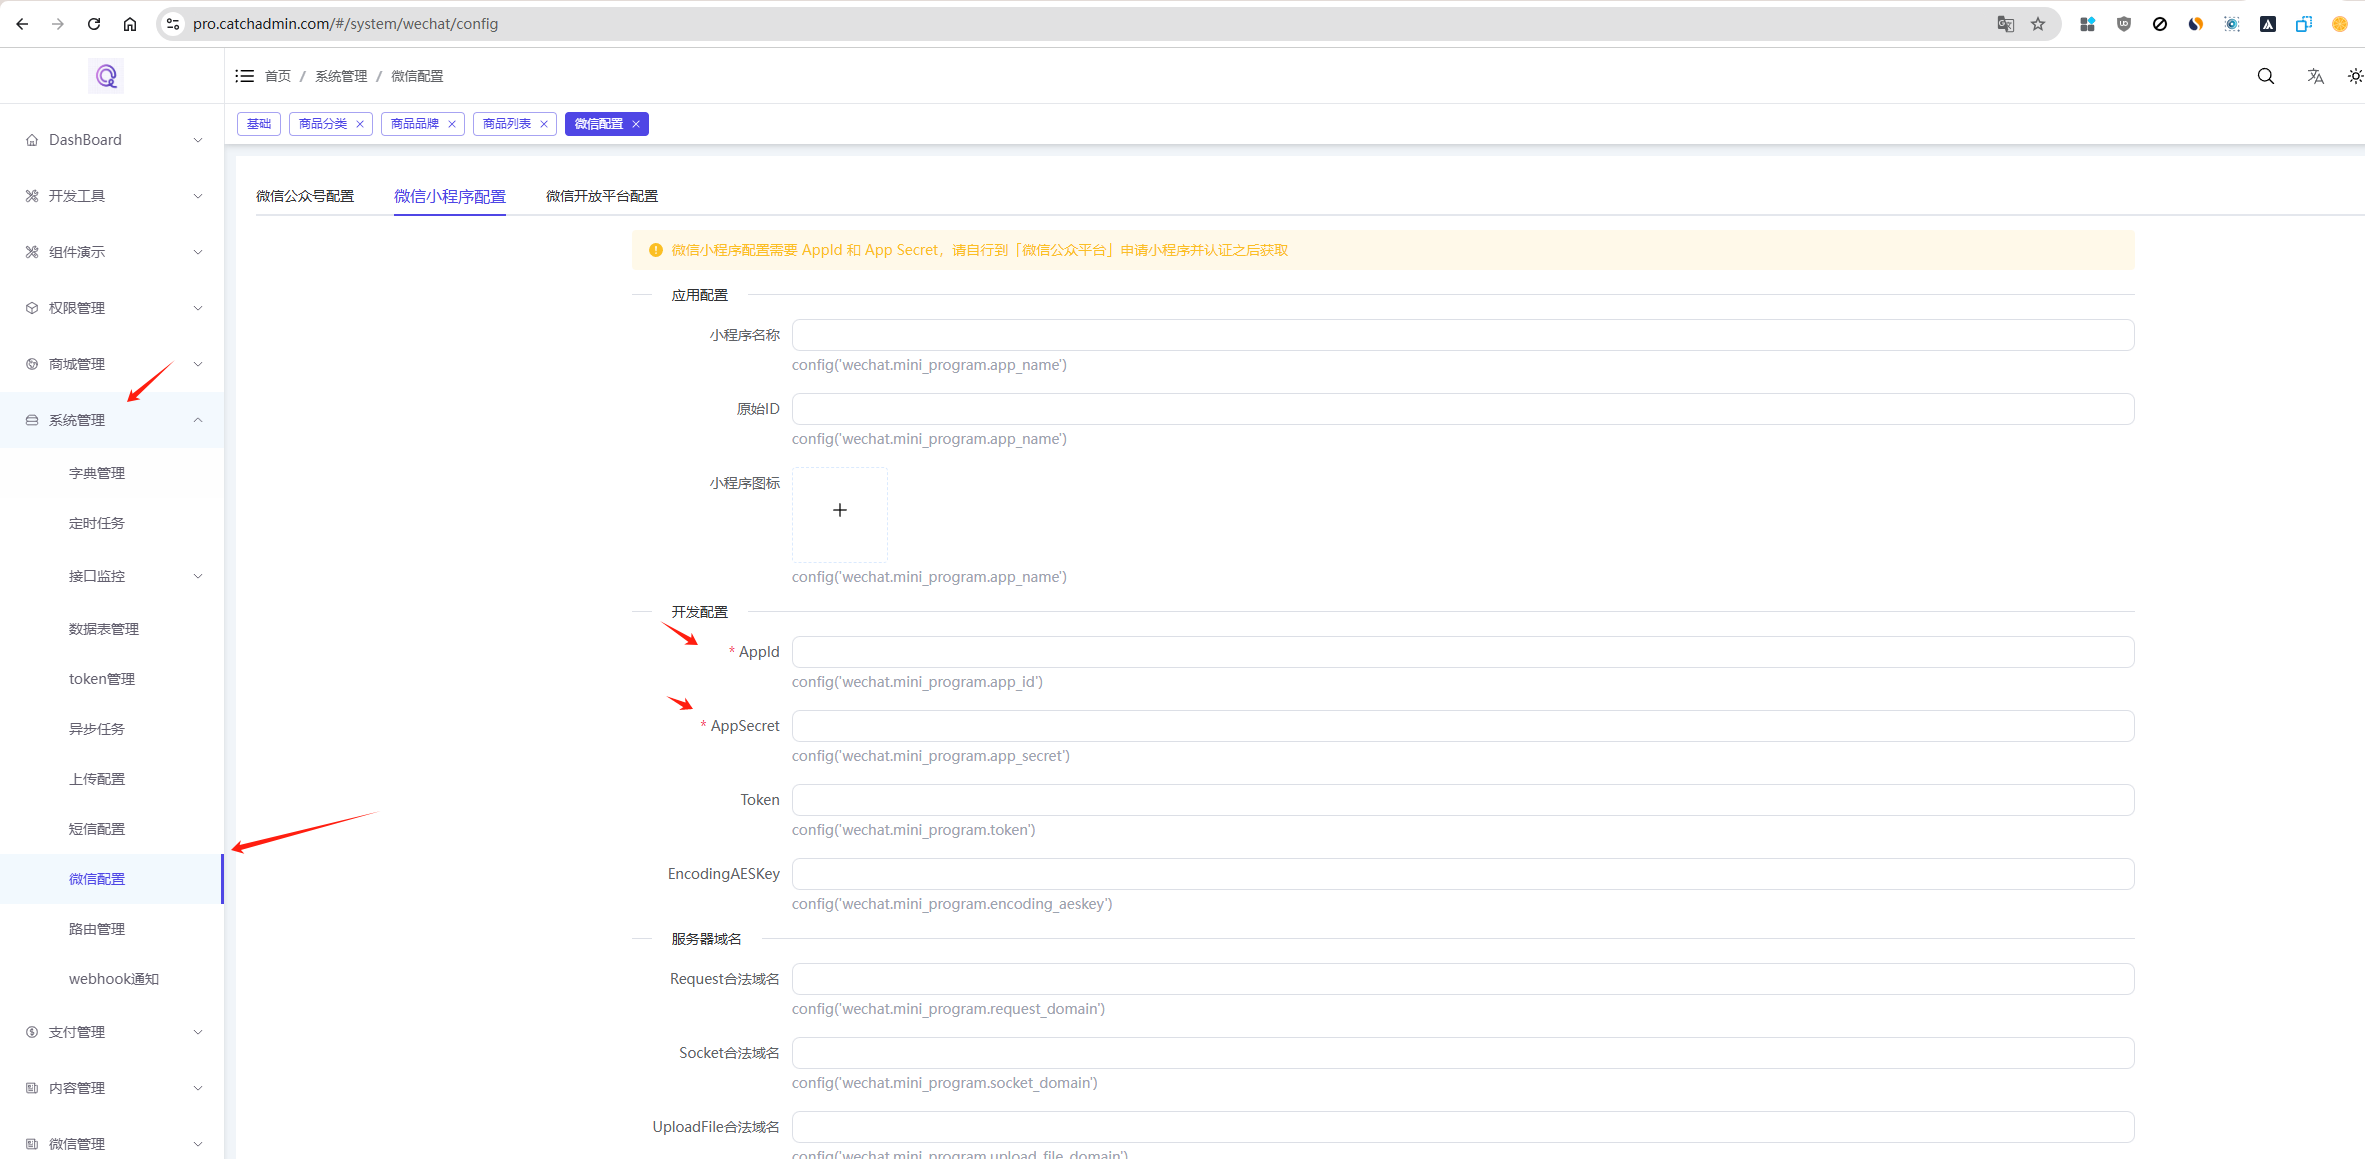This screenshot has height=1159, width=2365.
Task: Close the 商品列表 tag
Action: 544,124
